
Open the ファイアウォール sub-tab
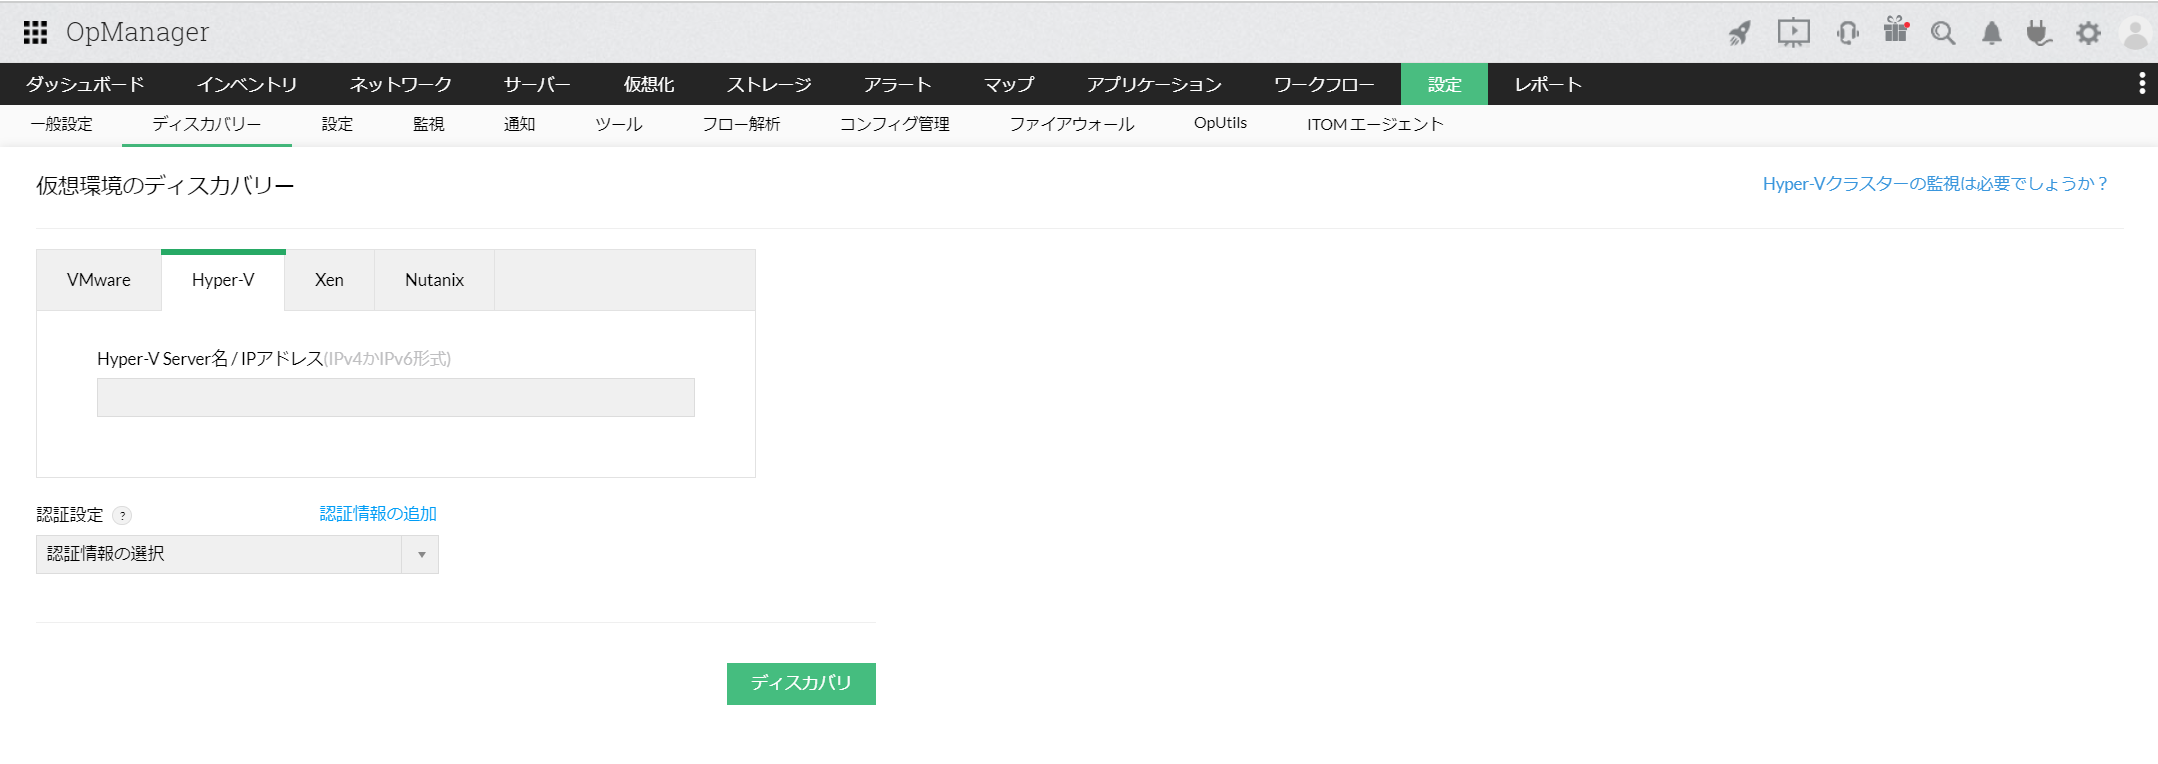pos(1072,124)
